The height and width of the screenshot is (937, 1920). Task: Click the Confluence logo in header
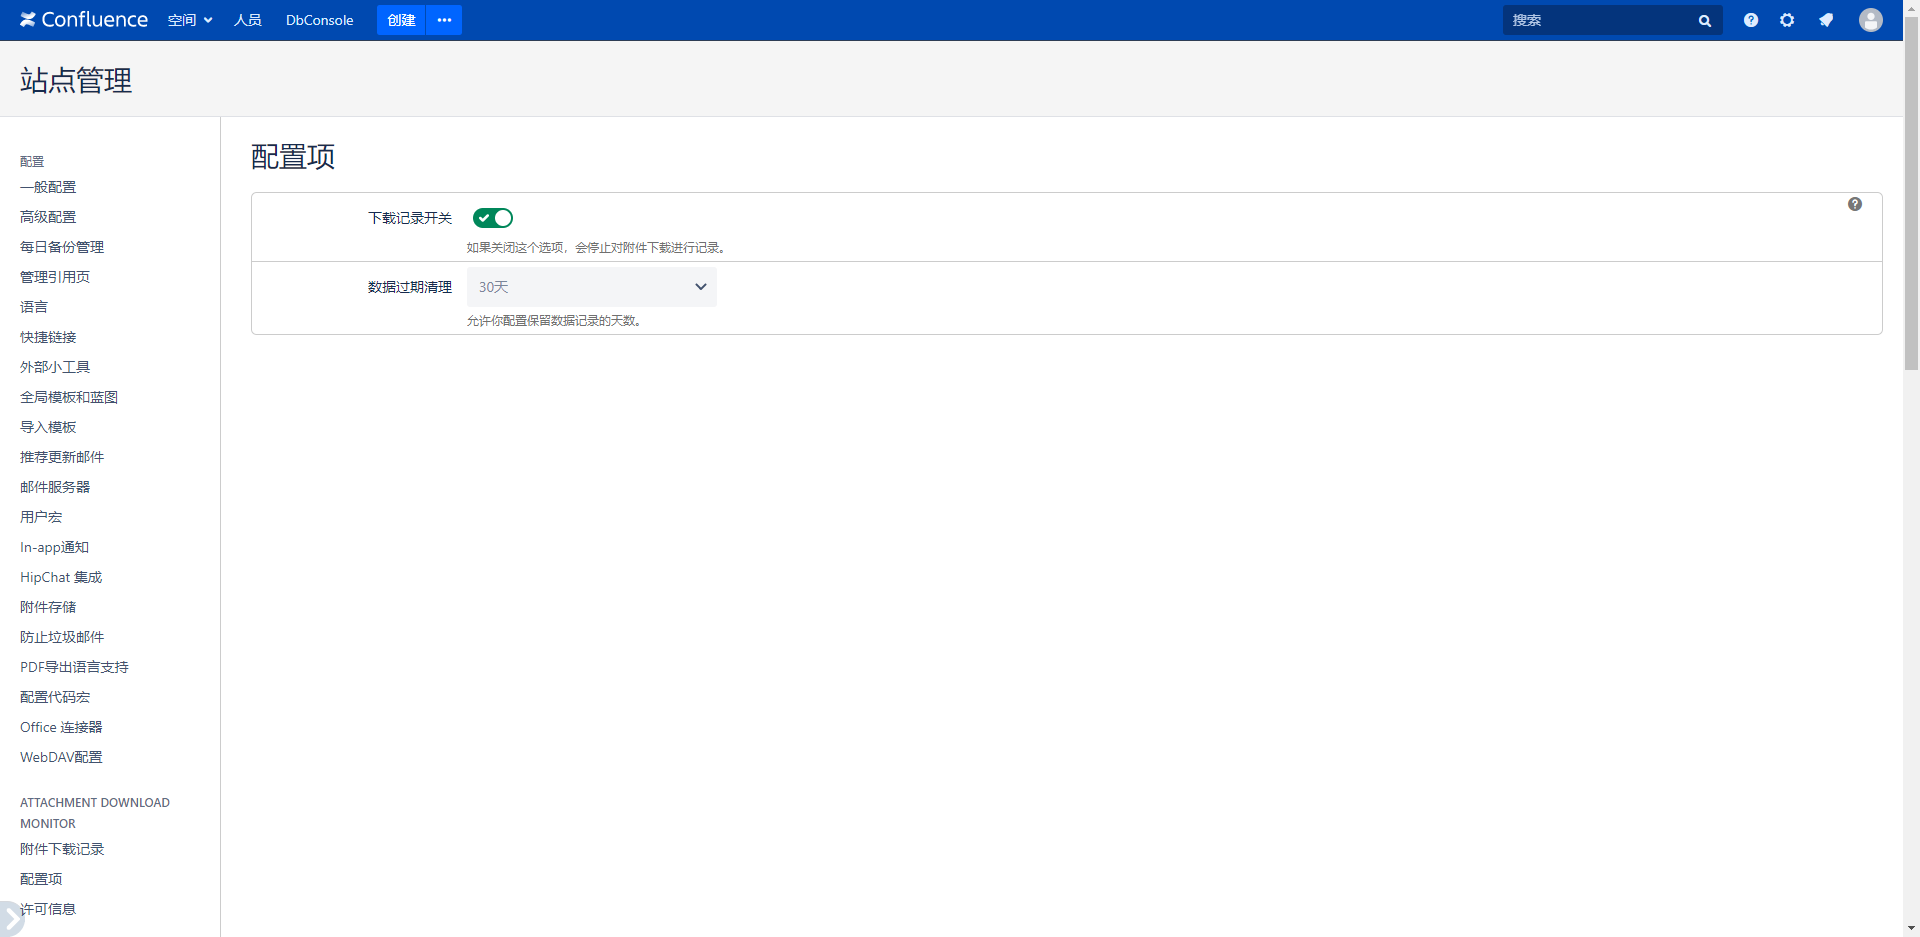84,20
